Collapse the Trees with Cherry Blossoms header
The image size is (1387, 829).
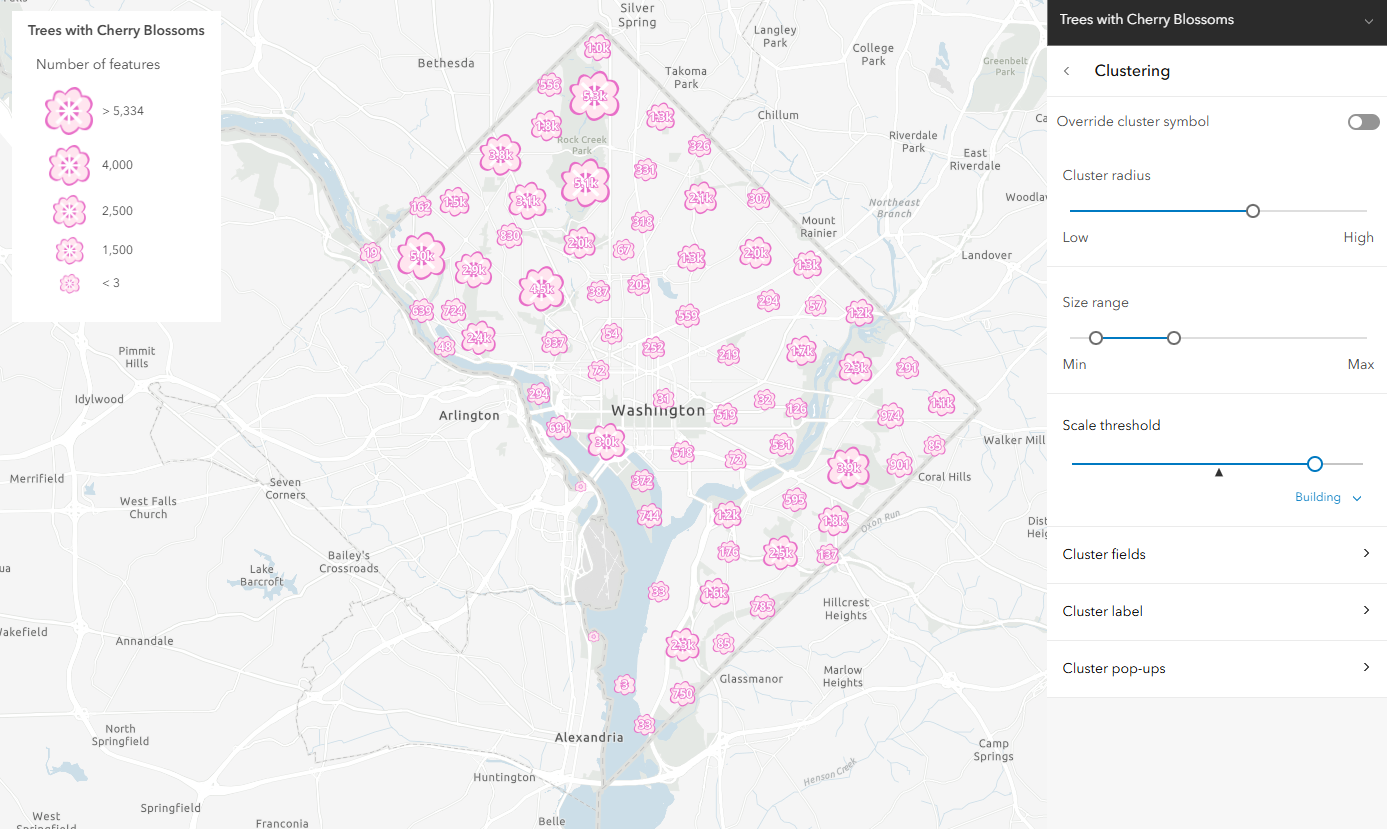[1370, 20]
